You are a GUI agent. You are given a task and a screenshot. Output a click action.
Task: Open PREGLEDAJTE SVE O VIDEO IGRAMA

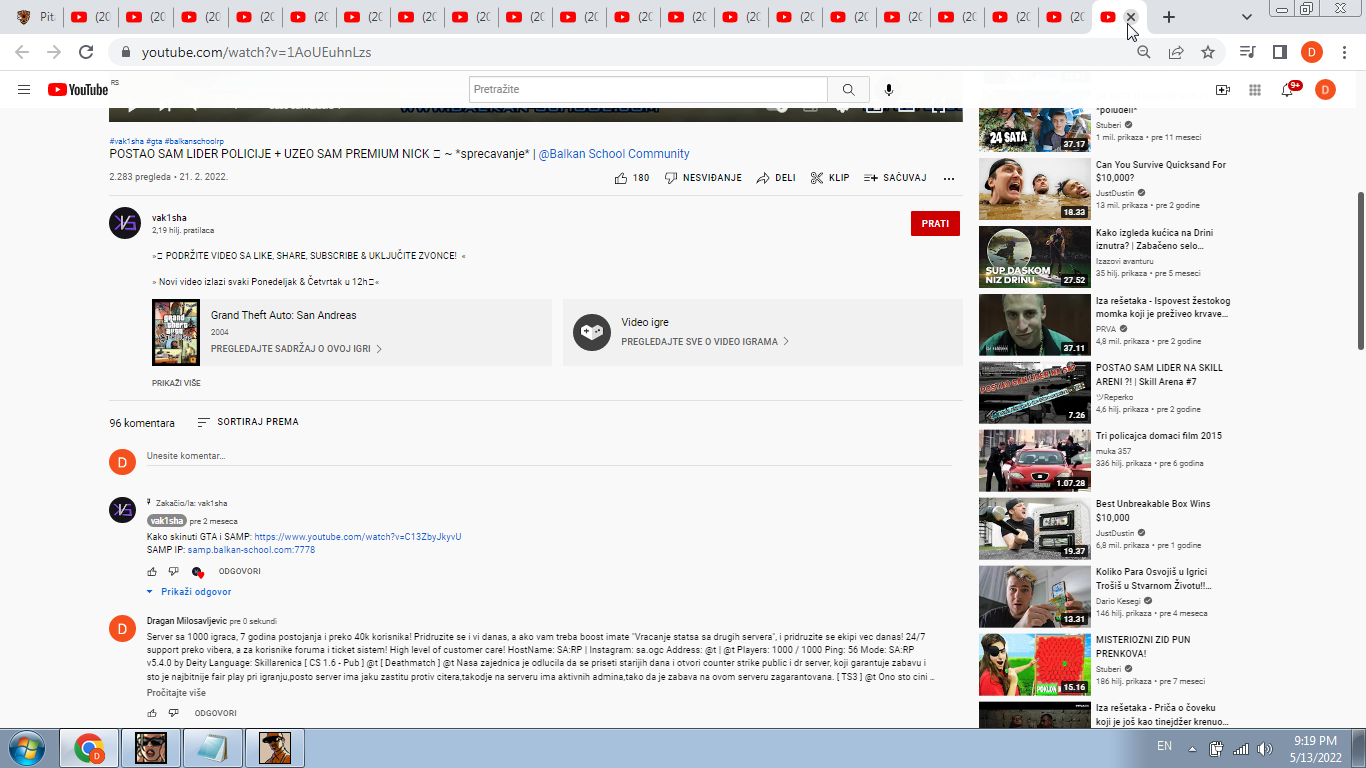tap(705, 341)
